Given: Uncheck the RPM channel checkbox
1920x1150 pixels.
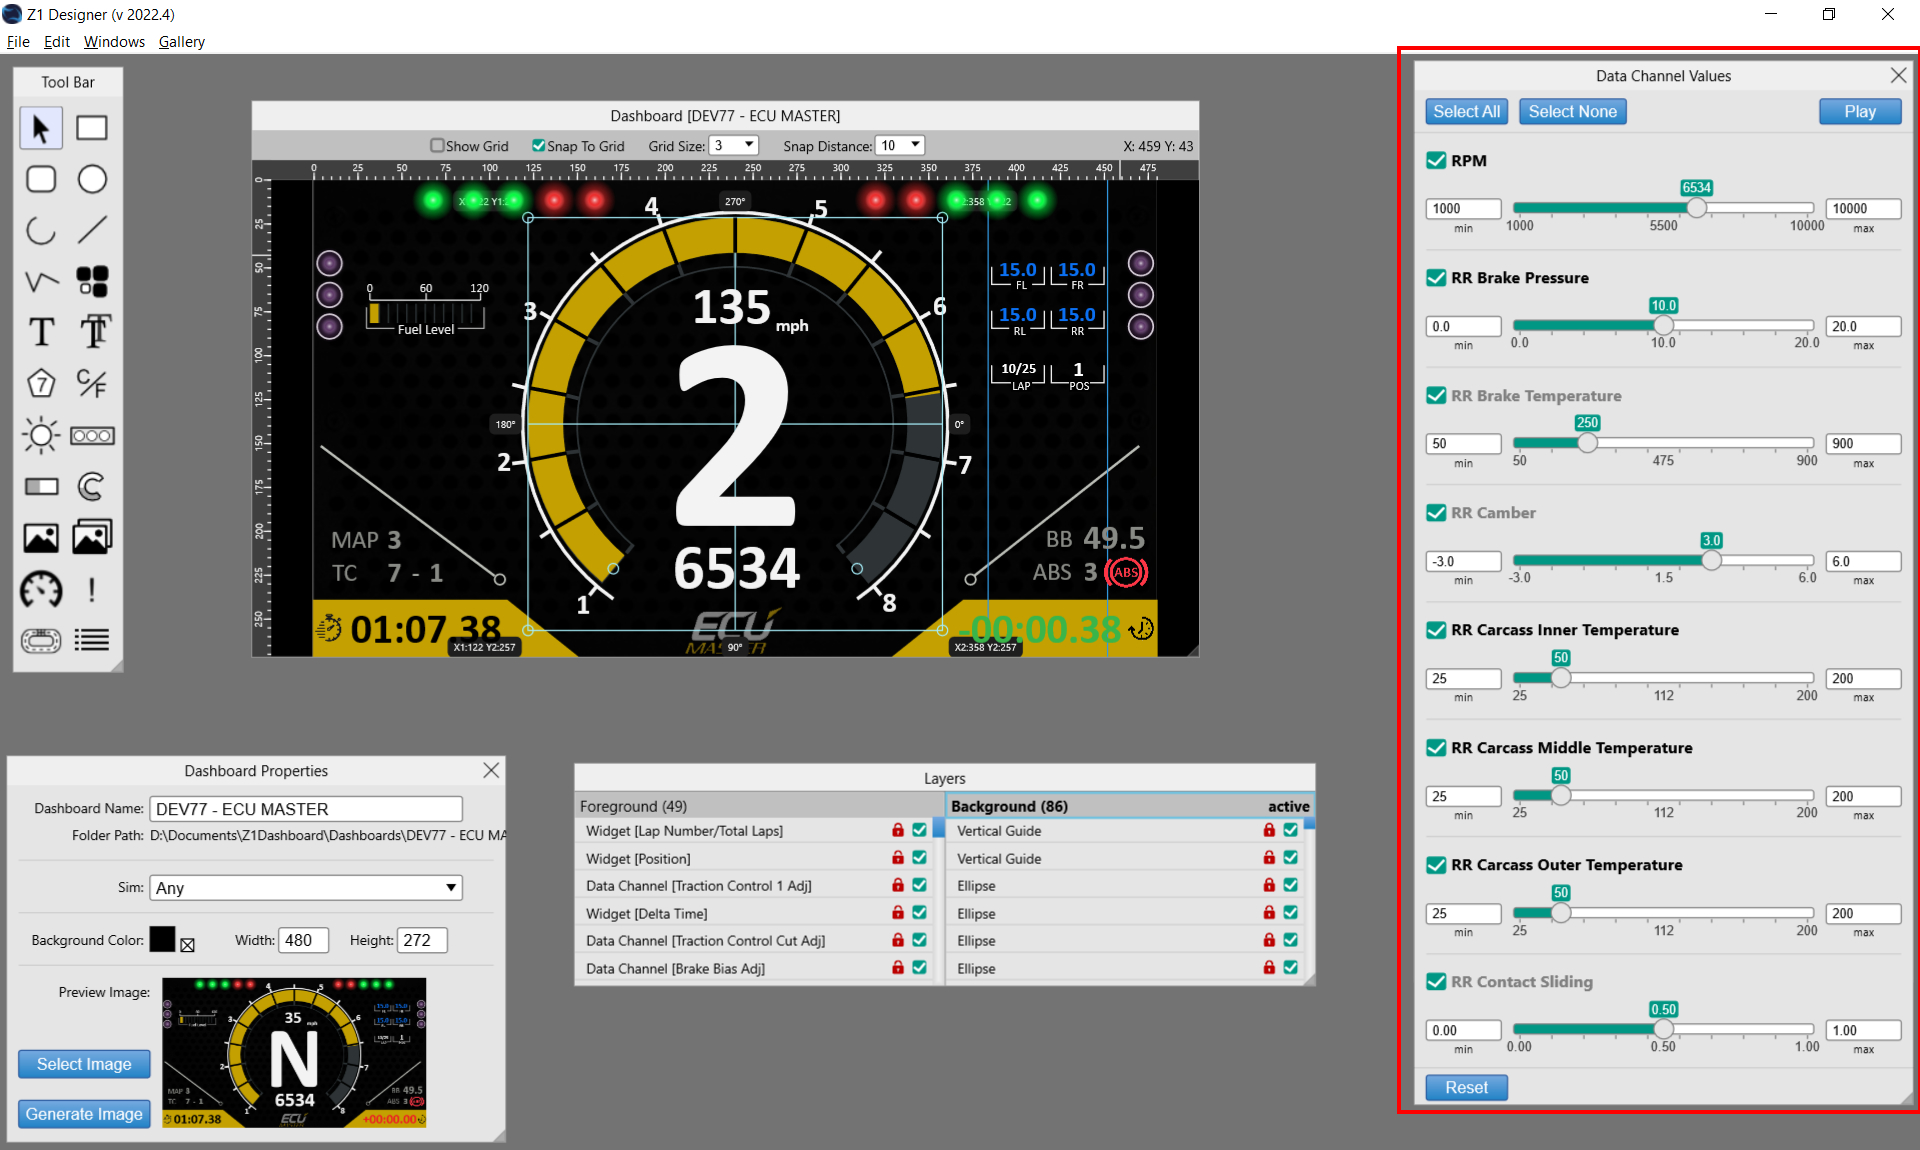Looking at the screenshot, I should point(1436,160).
